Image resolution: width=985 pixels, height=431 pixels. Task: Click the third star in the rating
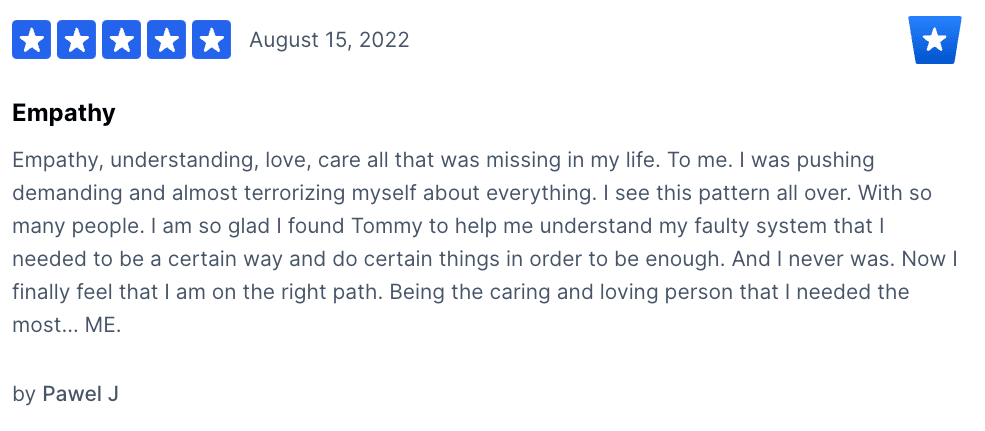point(121,40)
